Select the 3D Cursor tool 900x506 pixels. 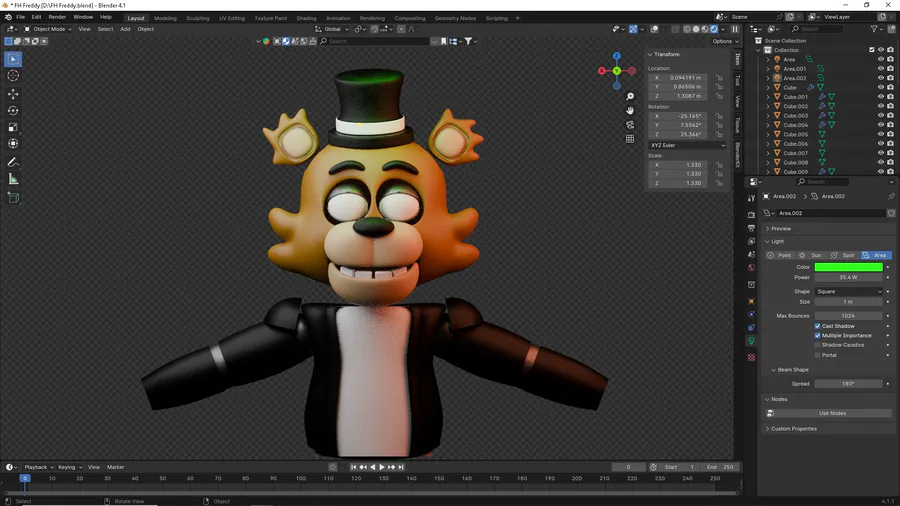click(13, 76)
